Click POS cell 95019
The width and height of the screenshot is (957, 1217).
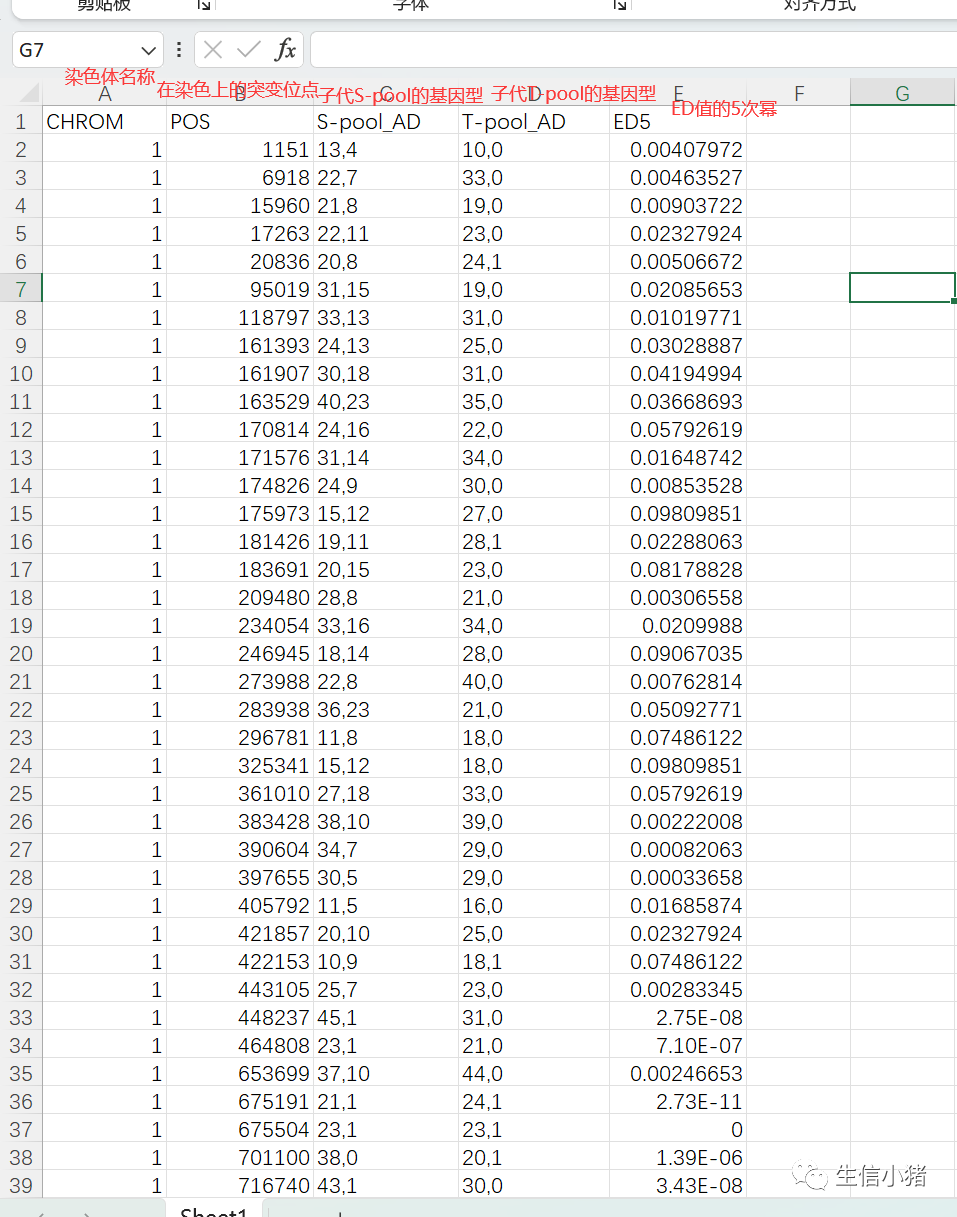[x=240, y=290]
